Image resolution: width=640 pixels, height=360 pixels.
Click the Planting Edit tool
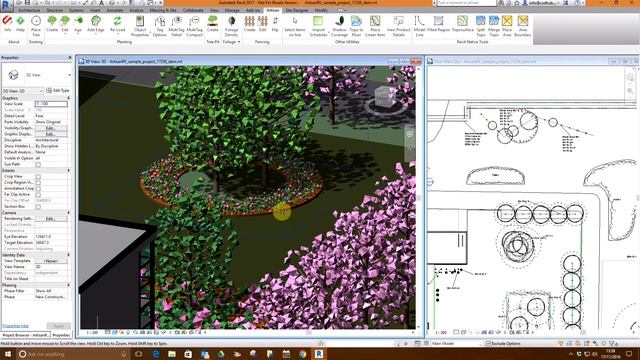pos(65,24)
